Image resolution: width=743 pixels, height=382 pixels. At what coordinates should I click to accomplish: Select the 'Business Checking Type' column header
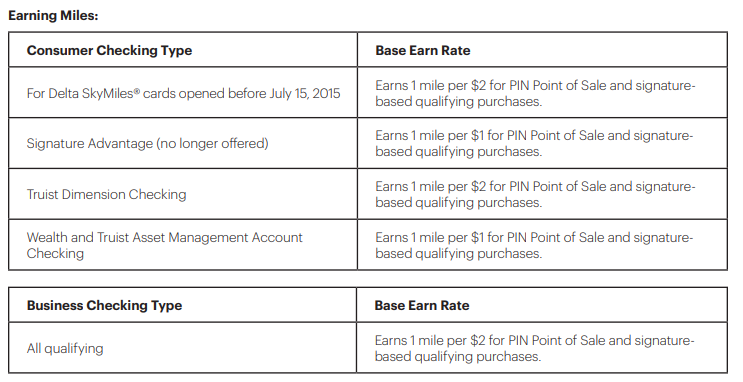104,305
